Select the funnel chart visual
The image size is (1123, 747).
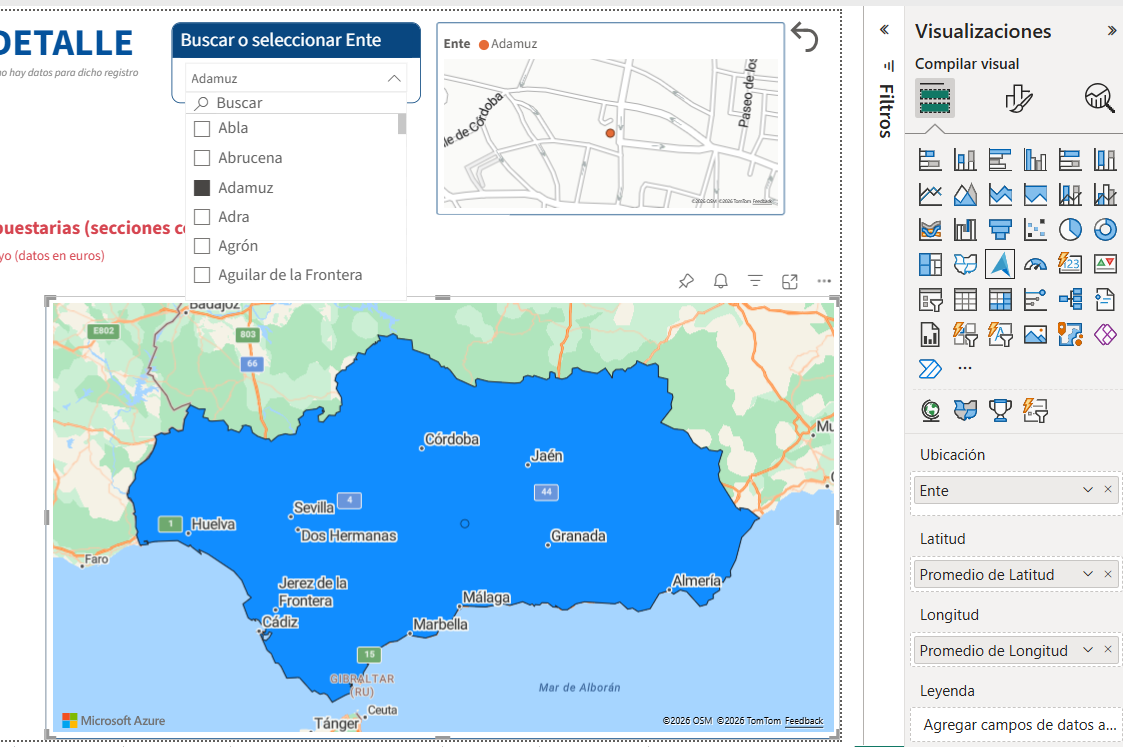coord(1000,229)
